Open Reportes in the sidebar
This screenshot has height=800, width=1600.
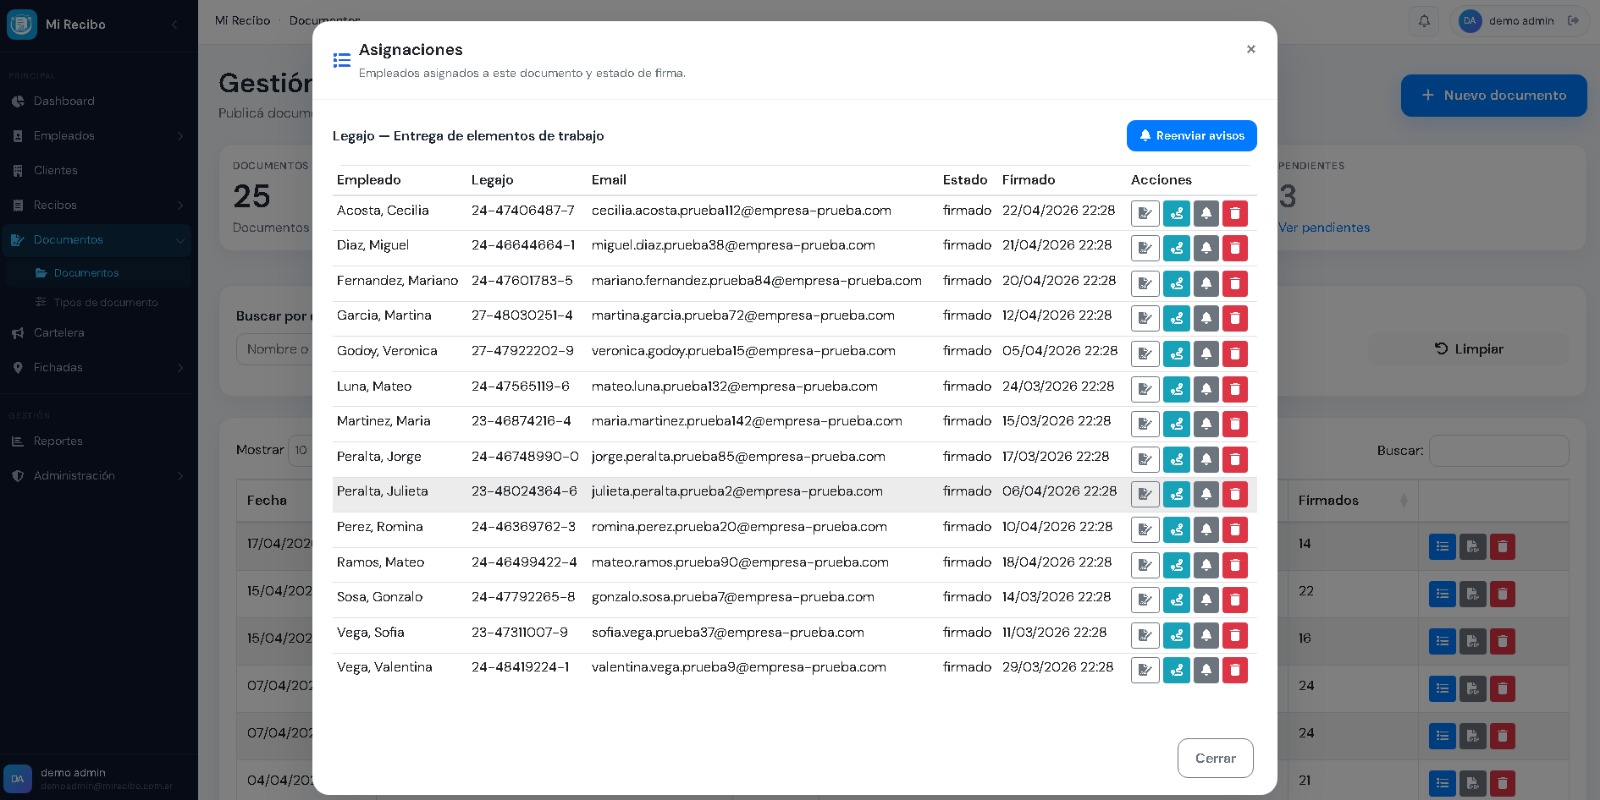98,441
